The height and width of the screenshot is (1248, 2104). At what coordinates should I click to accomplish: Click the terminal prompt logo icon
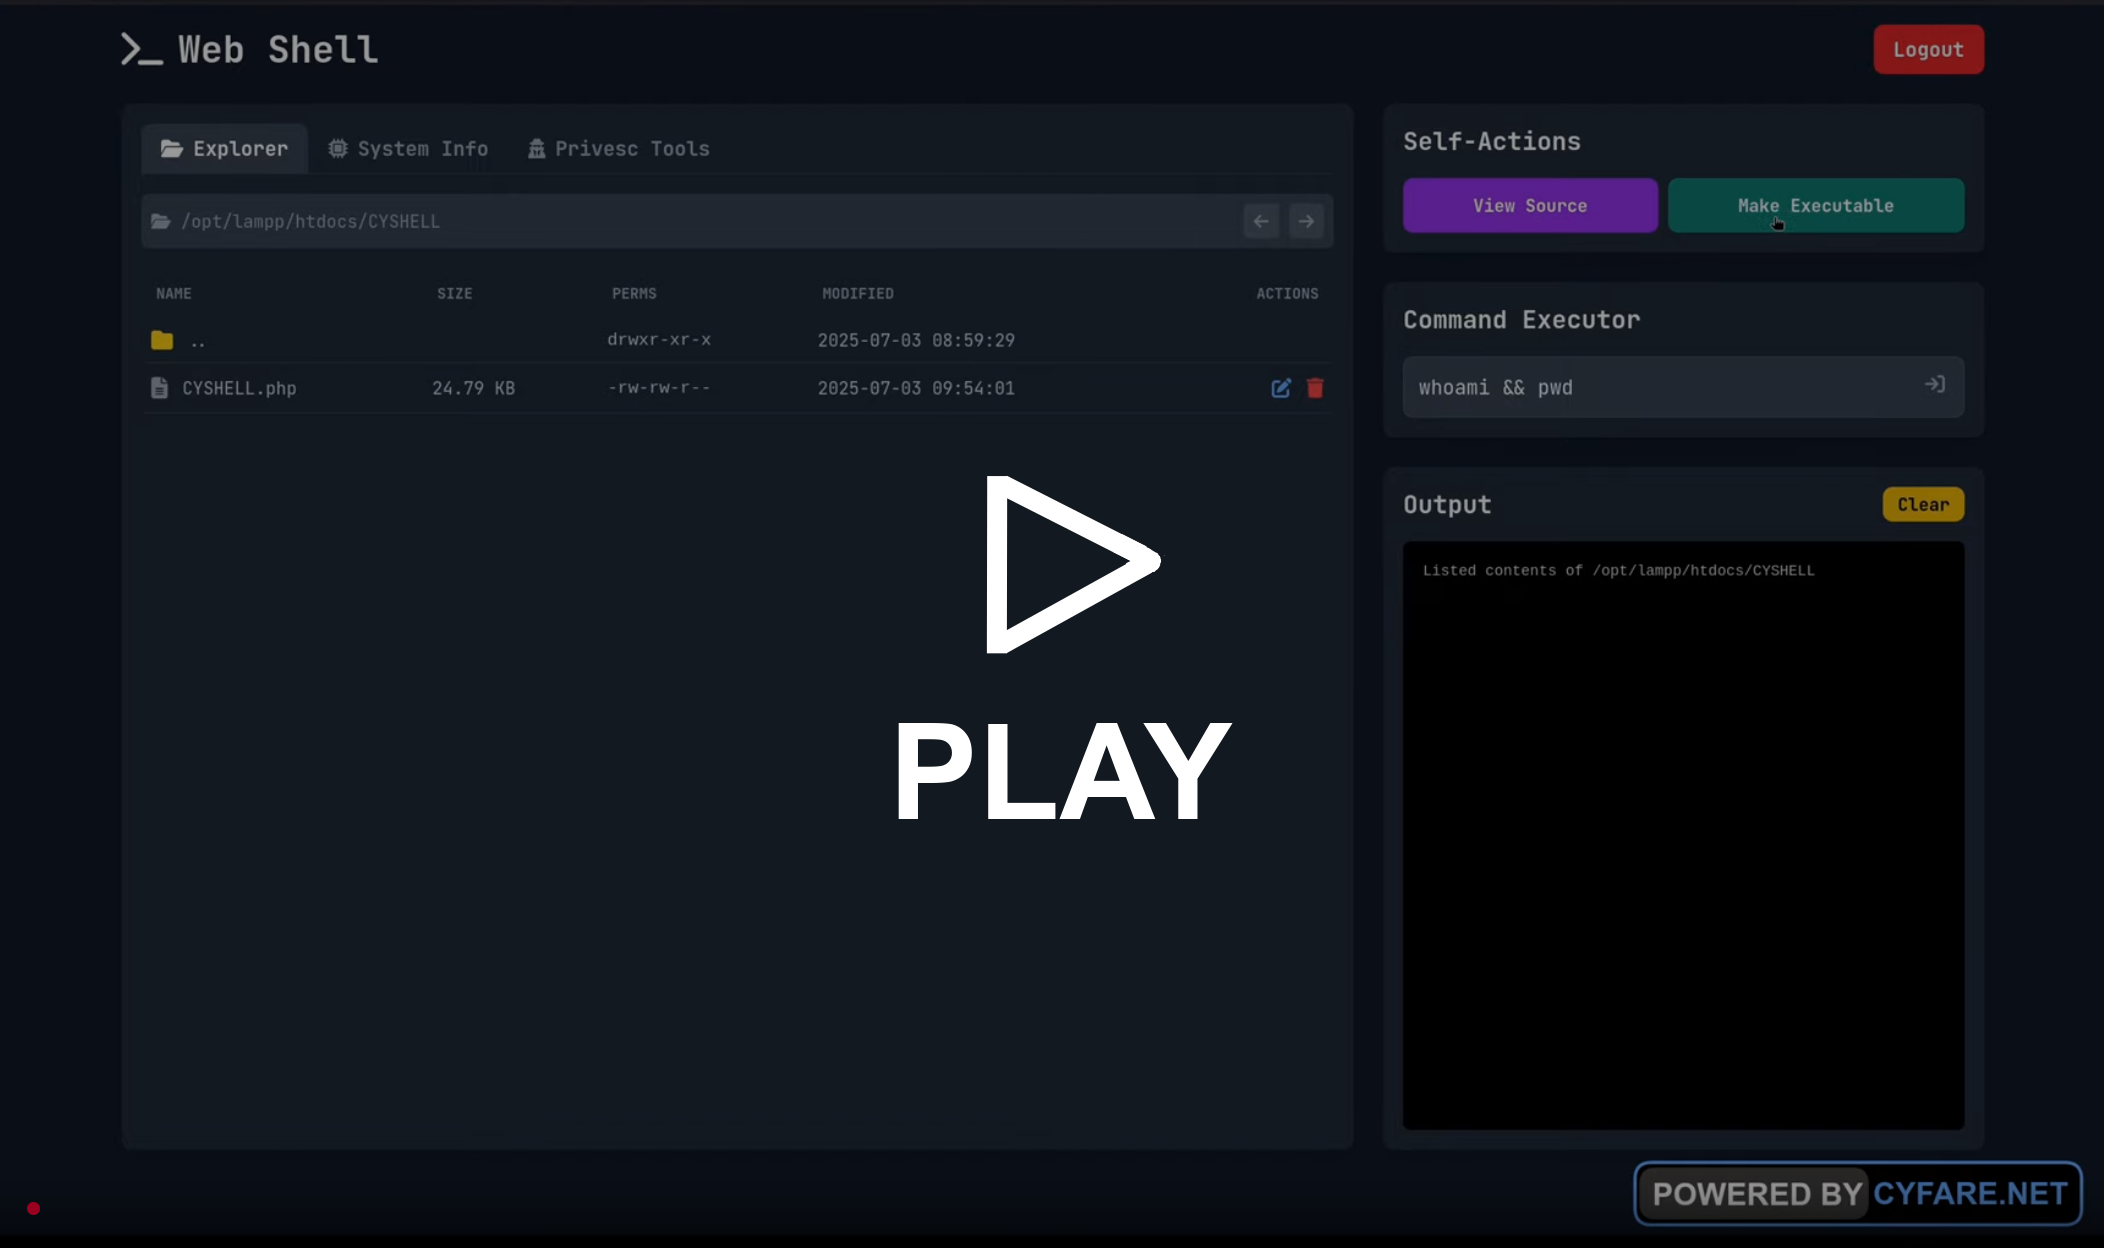141,49
